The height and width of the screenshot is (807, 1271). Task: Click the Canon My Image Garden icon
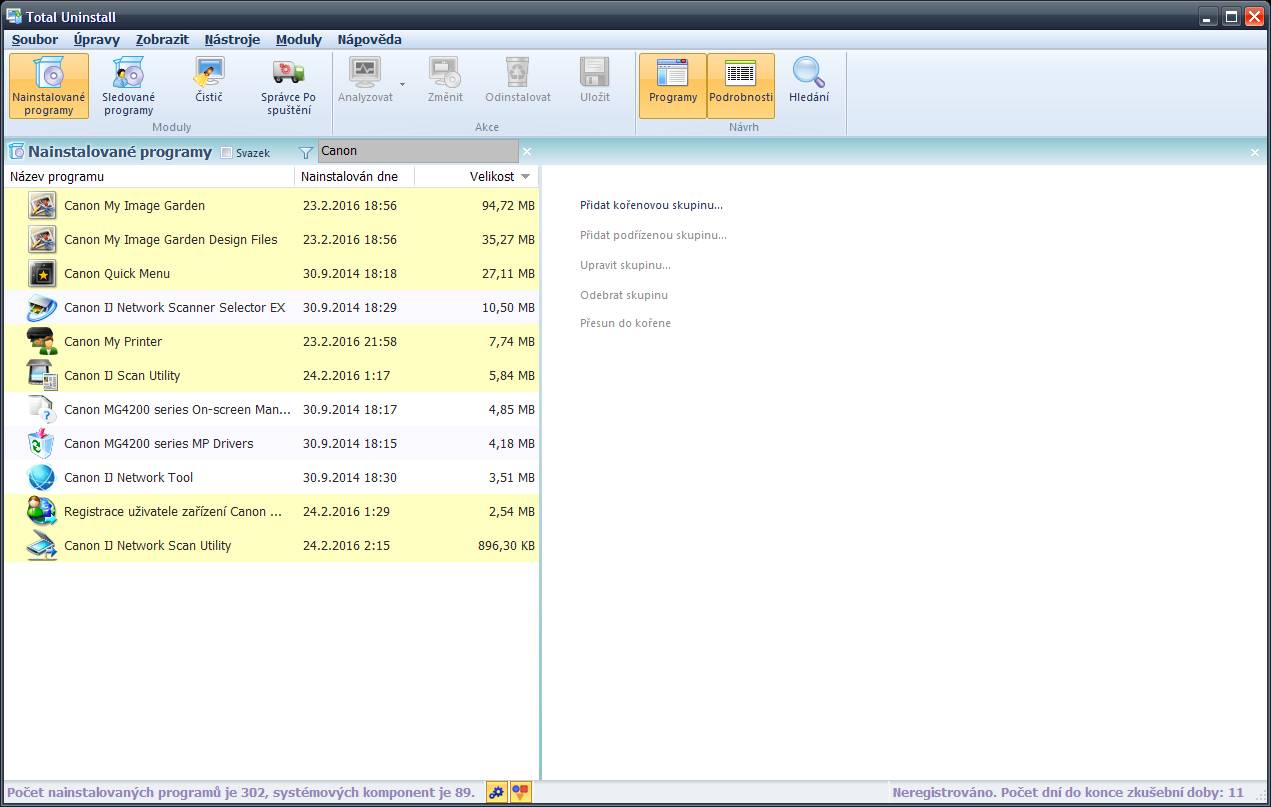point(42,205)
